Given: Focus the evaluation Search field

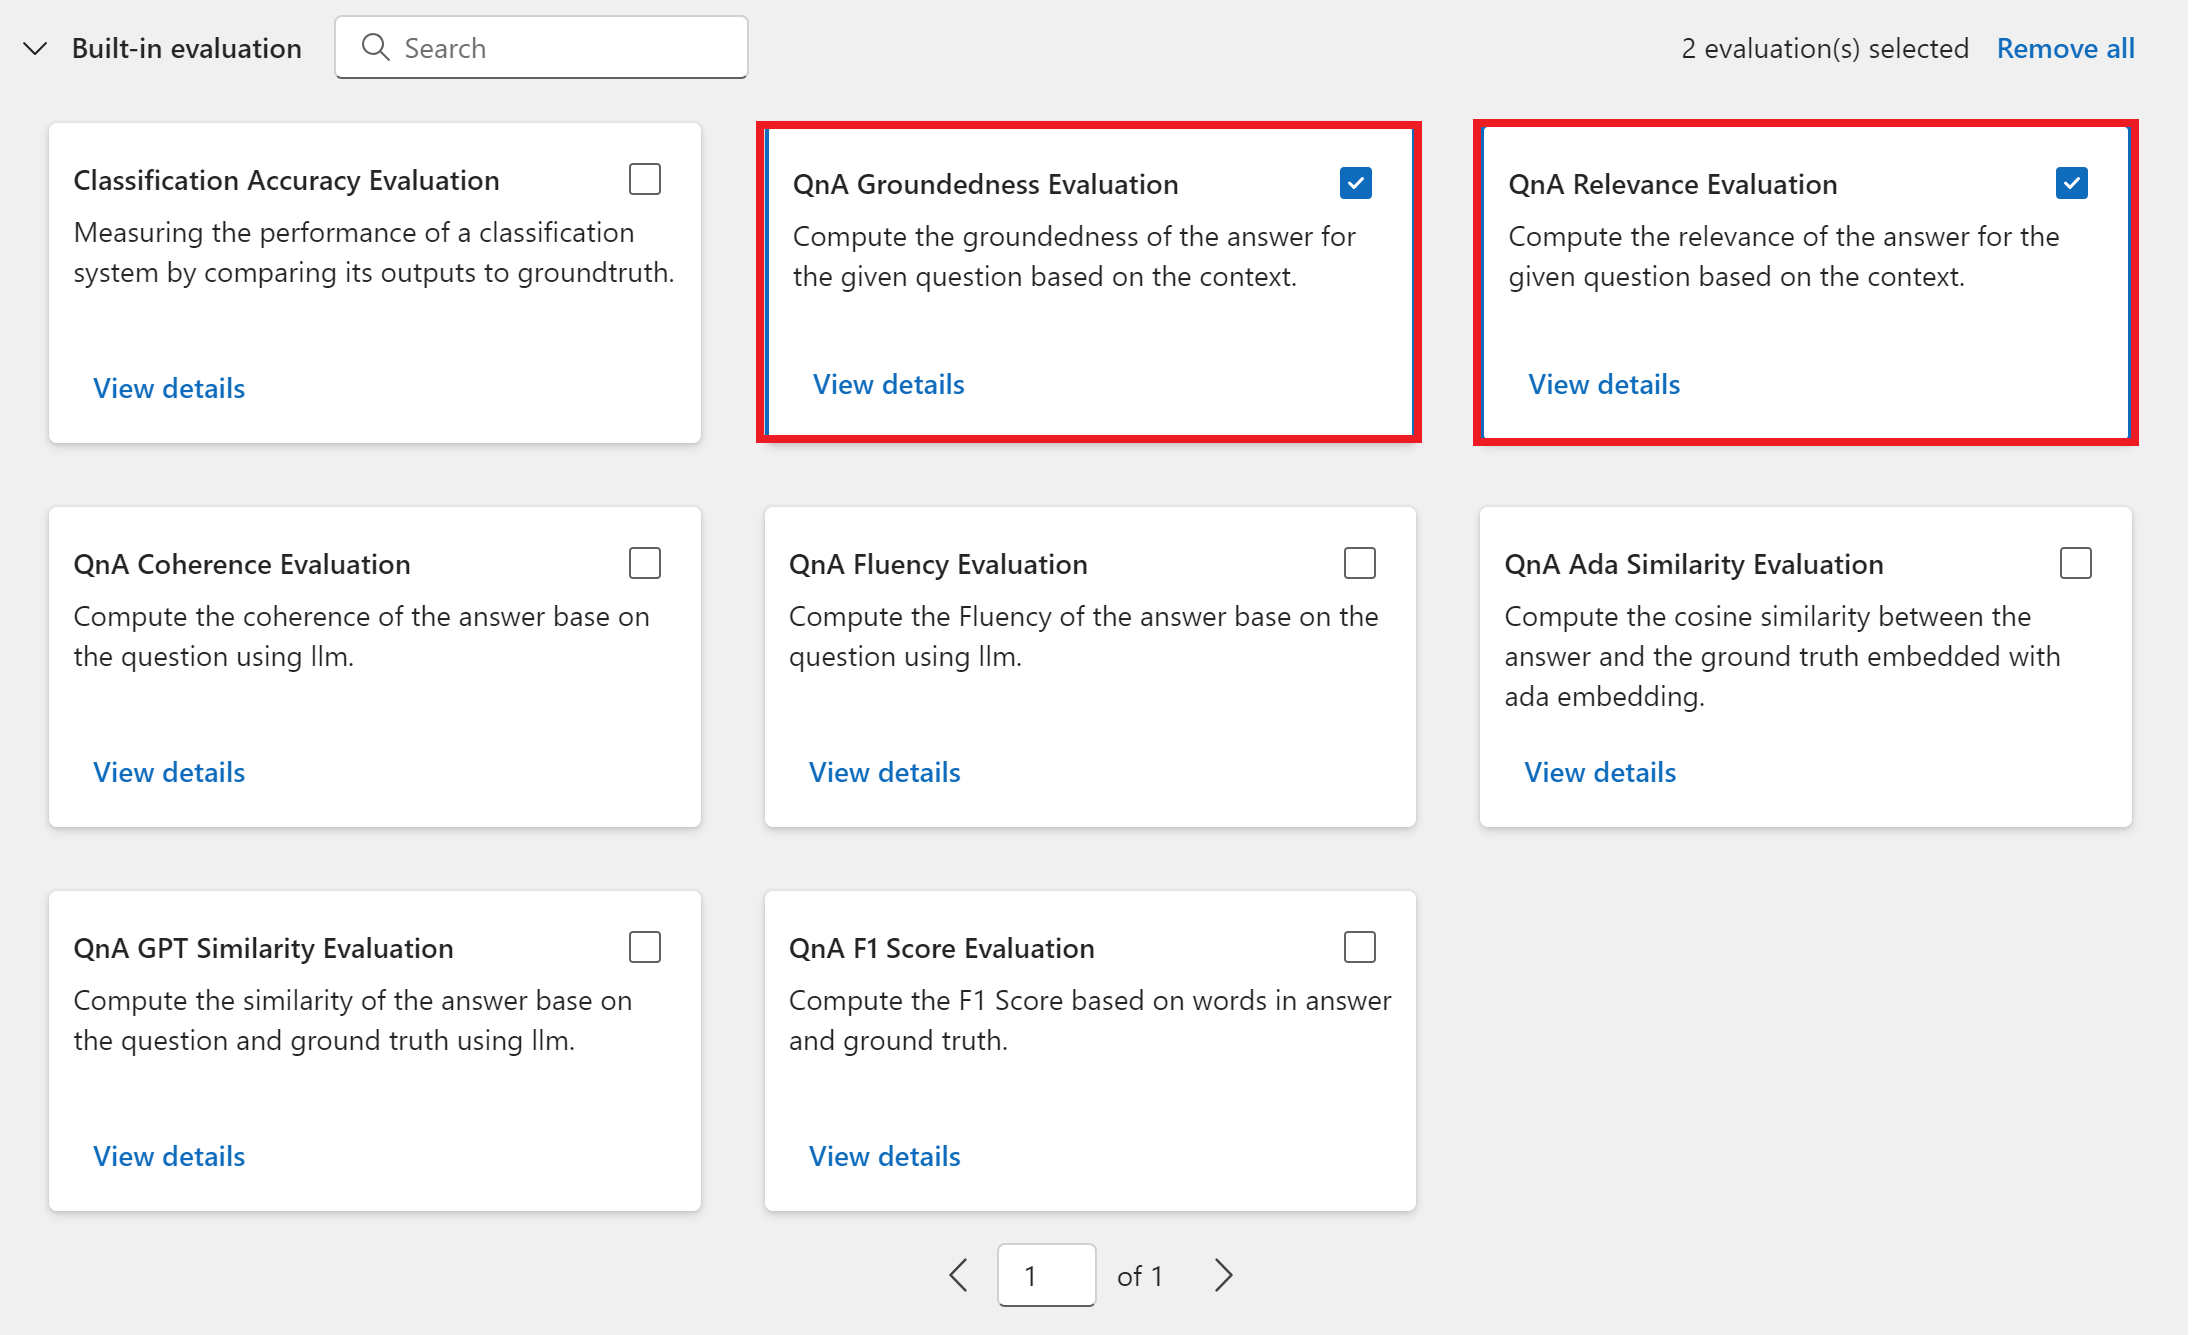Looking at the screenshot, I should [541, 47].
